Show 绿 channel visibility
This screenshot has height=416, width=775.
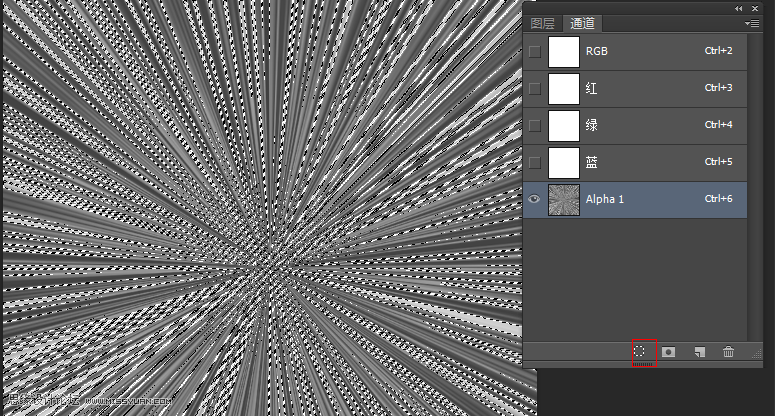click(x=535, y=125)
